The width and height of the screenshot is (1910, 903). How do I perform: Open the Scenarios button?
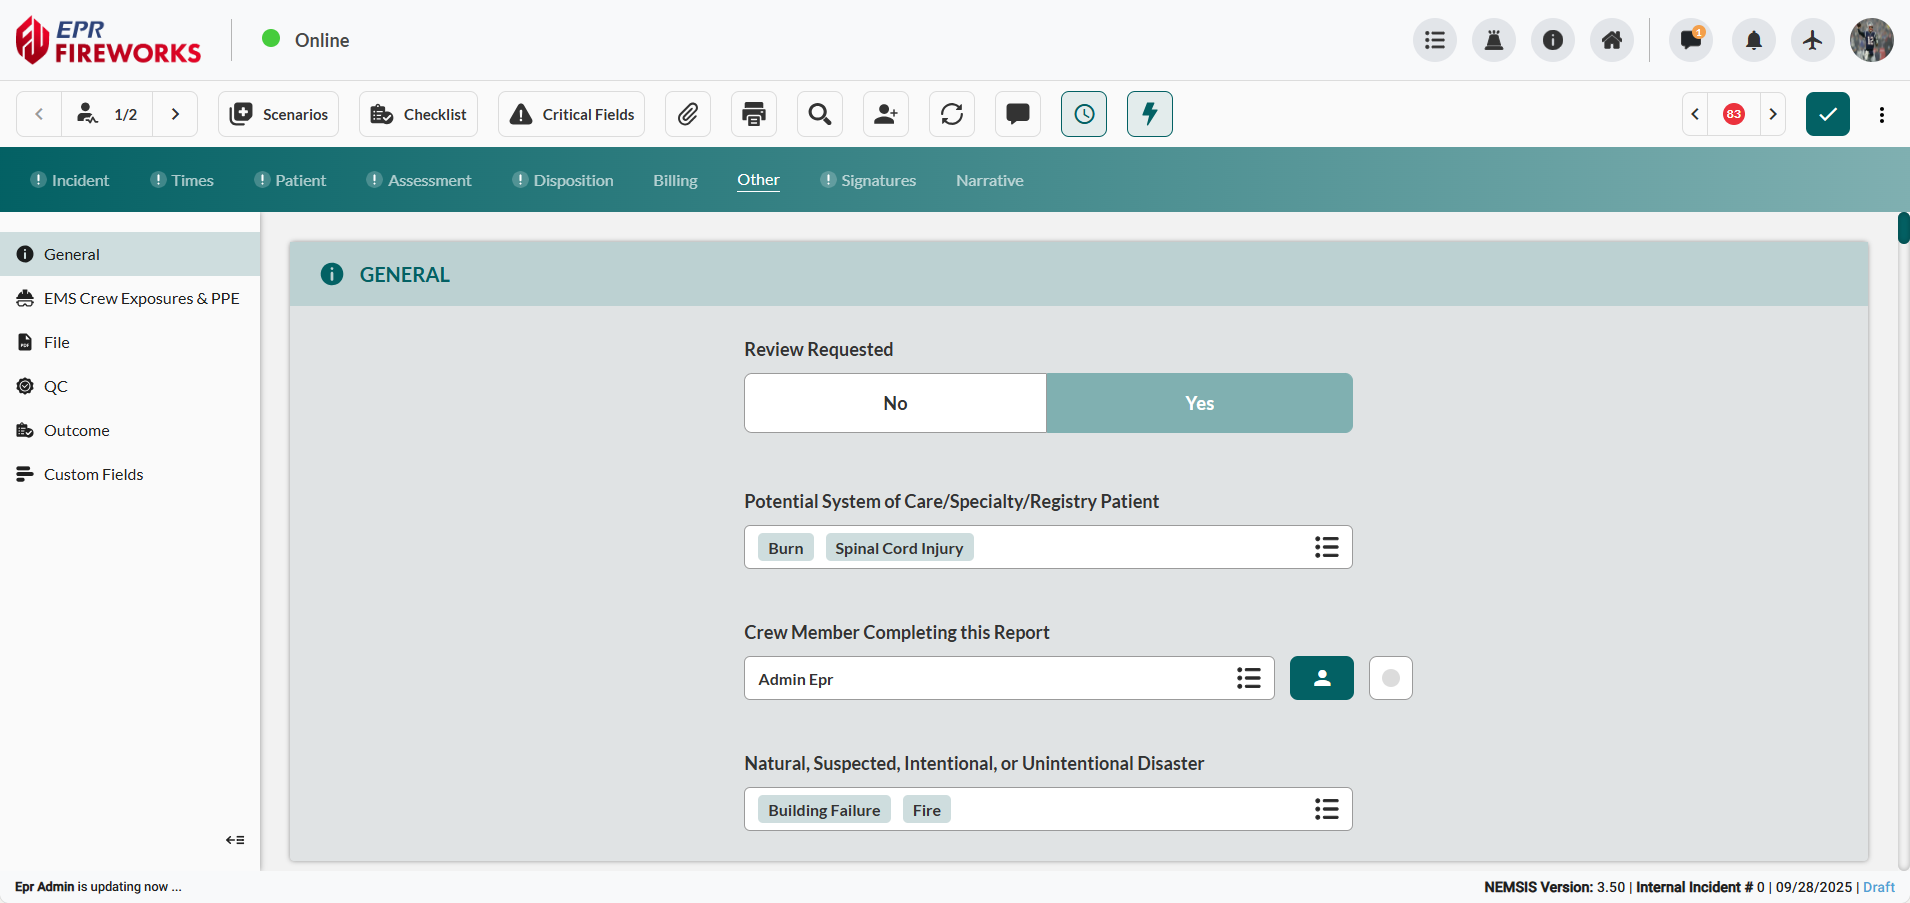click(x=279, y=114)
